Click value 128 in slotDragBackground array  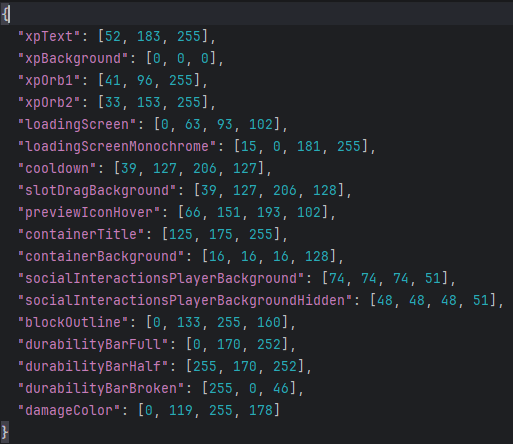(x=325, y=190)
